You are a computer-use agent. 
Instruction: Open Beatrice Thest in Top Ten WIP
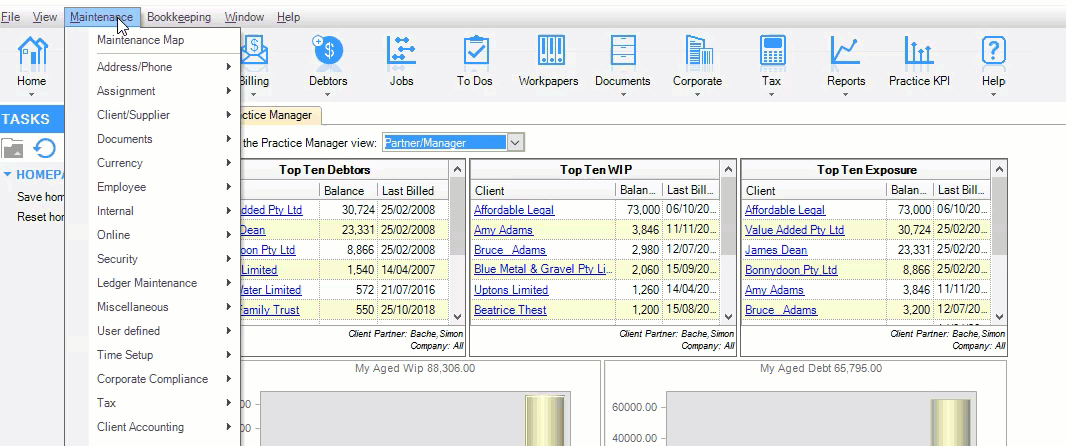[510, 309]
